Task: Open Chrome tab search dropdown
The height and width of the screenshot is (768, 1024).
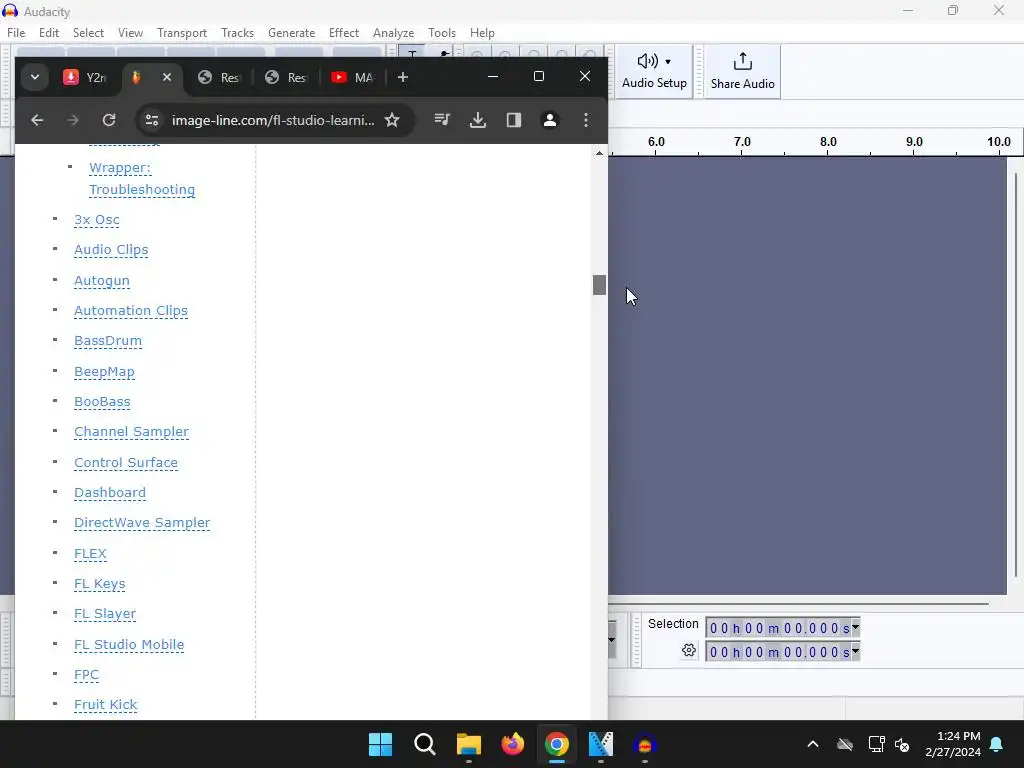Action: click(x=35, y=77)
